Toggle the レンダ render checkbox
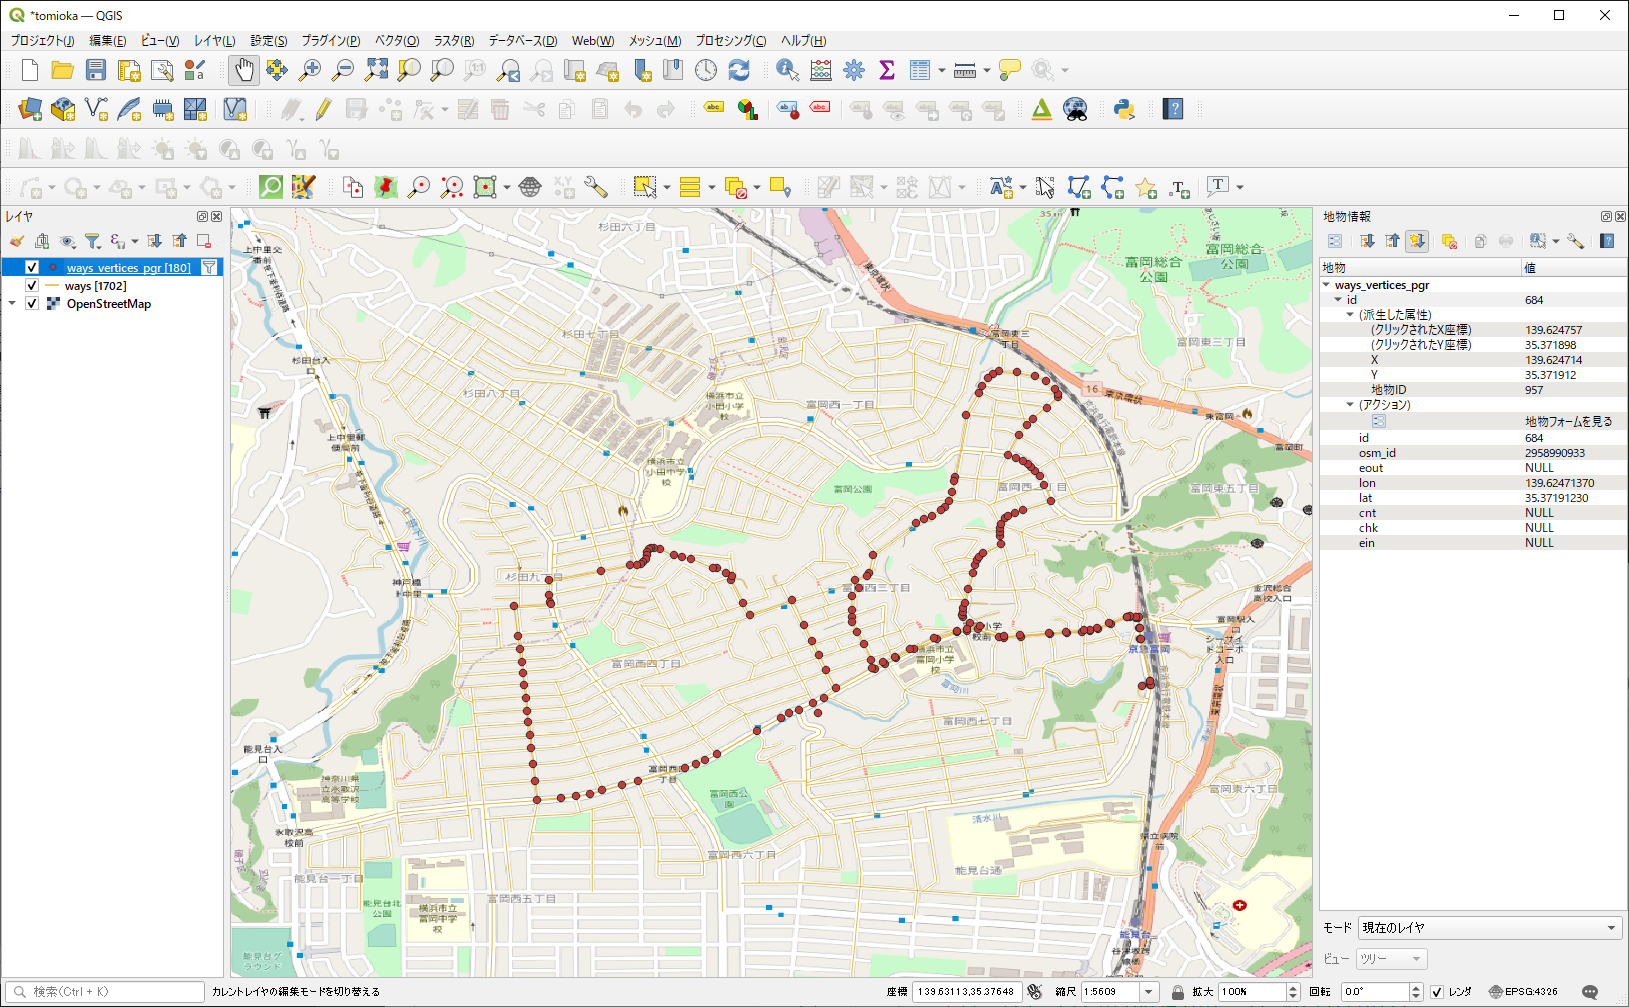The image size is (1629, 1007). (1437, 992)
